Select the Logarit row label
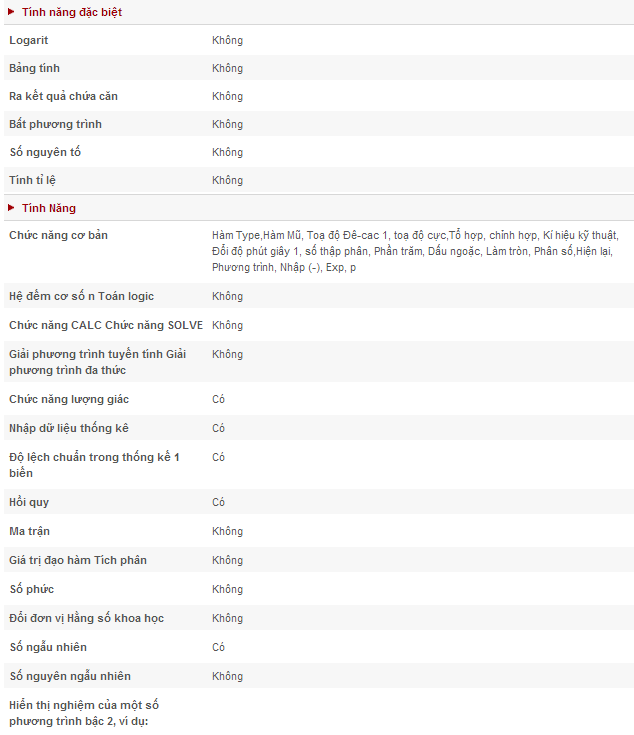Image resolution: width=634 pixels, height=735 pixels. [29, 40]
